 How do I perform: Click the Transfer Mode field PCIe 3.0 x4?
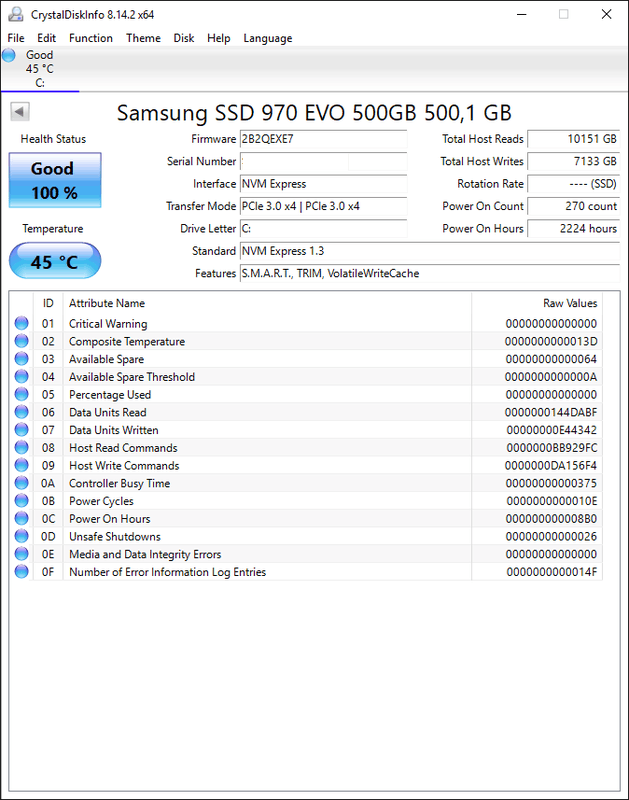point(323,206)
